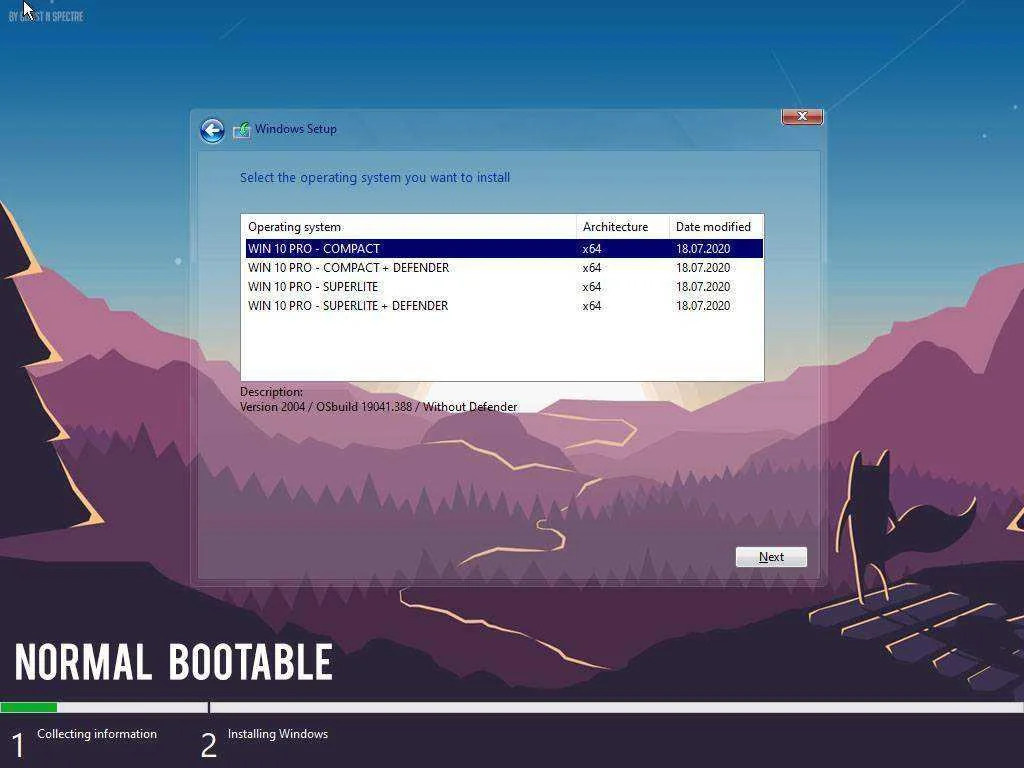Click the Windows Setup title text

tap(296, 129)
